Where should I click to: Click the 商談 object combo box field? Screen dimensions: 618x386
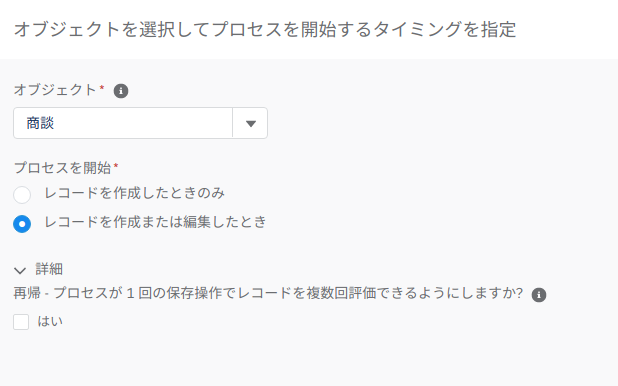coord(140,123)
